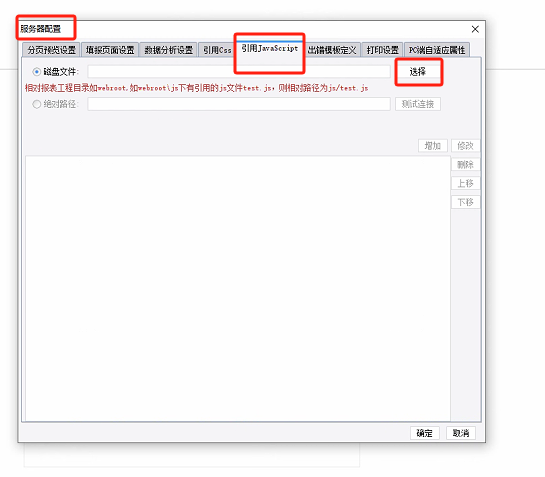Screen dimensions: 545x477
Task: Click the 修改 button
Action: coord(465,146)
